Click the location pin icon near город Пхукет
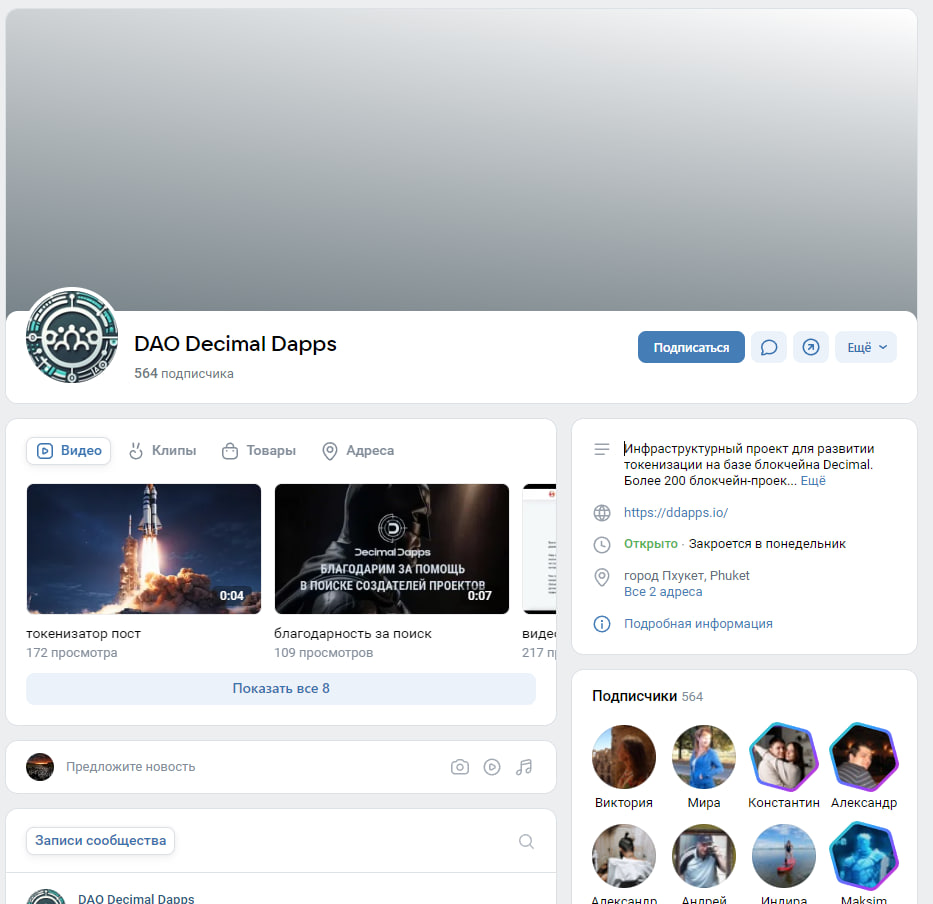933x904 pixels. pyautogui.click(x=601, y=577)
